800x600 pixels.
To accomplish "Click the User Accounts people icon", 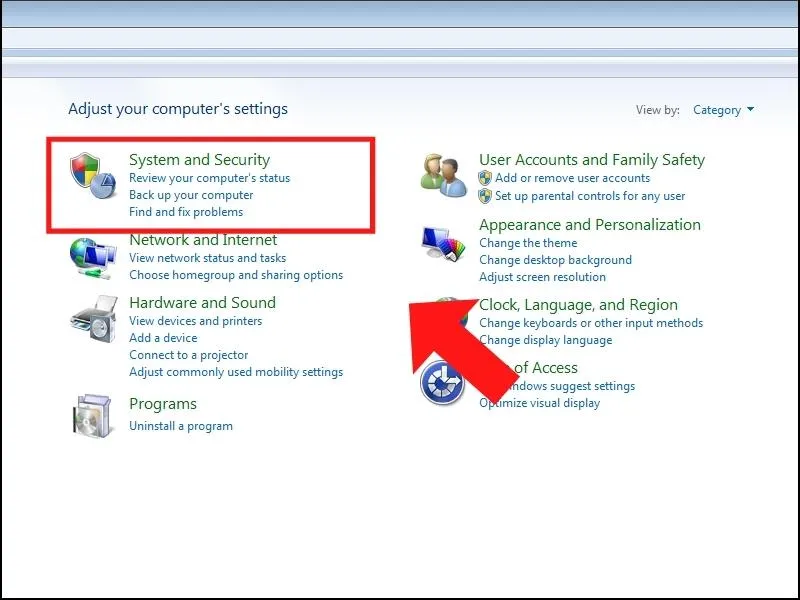I will click(x=444, y=176).
